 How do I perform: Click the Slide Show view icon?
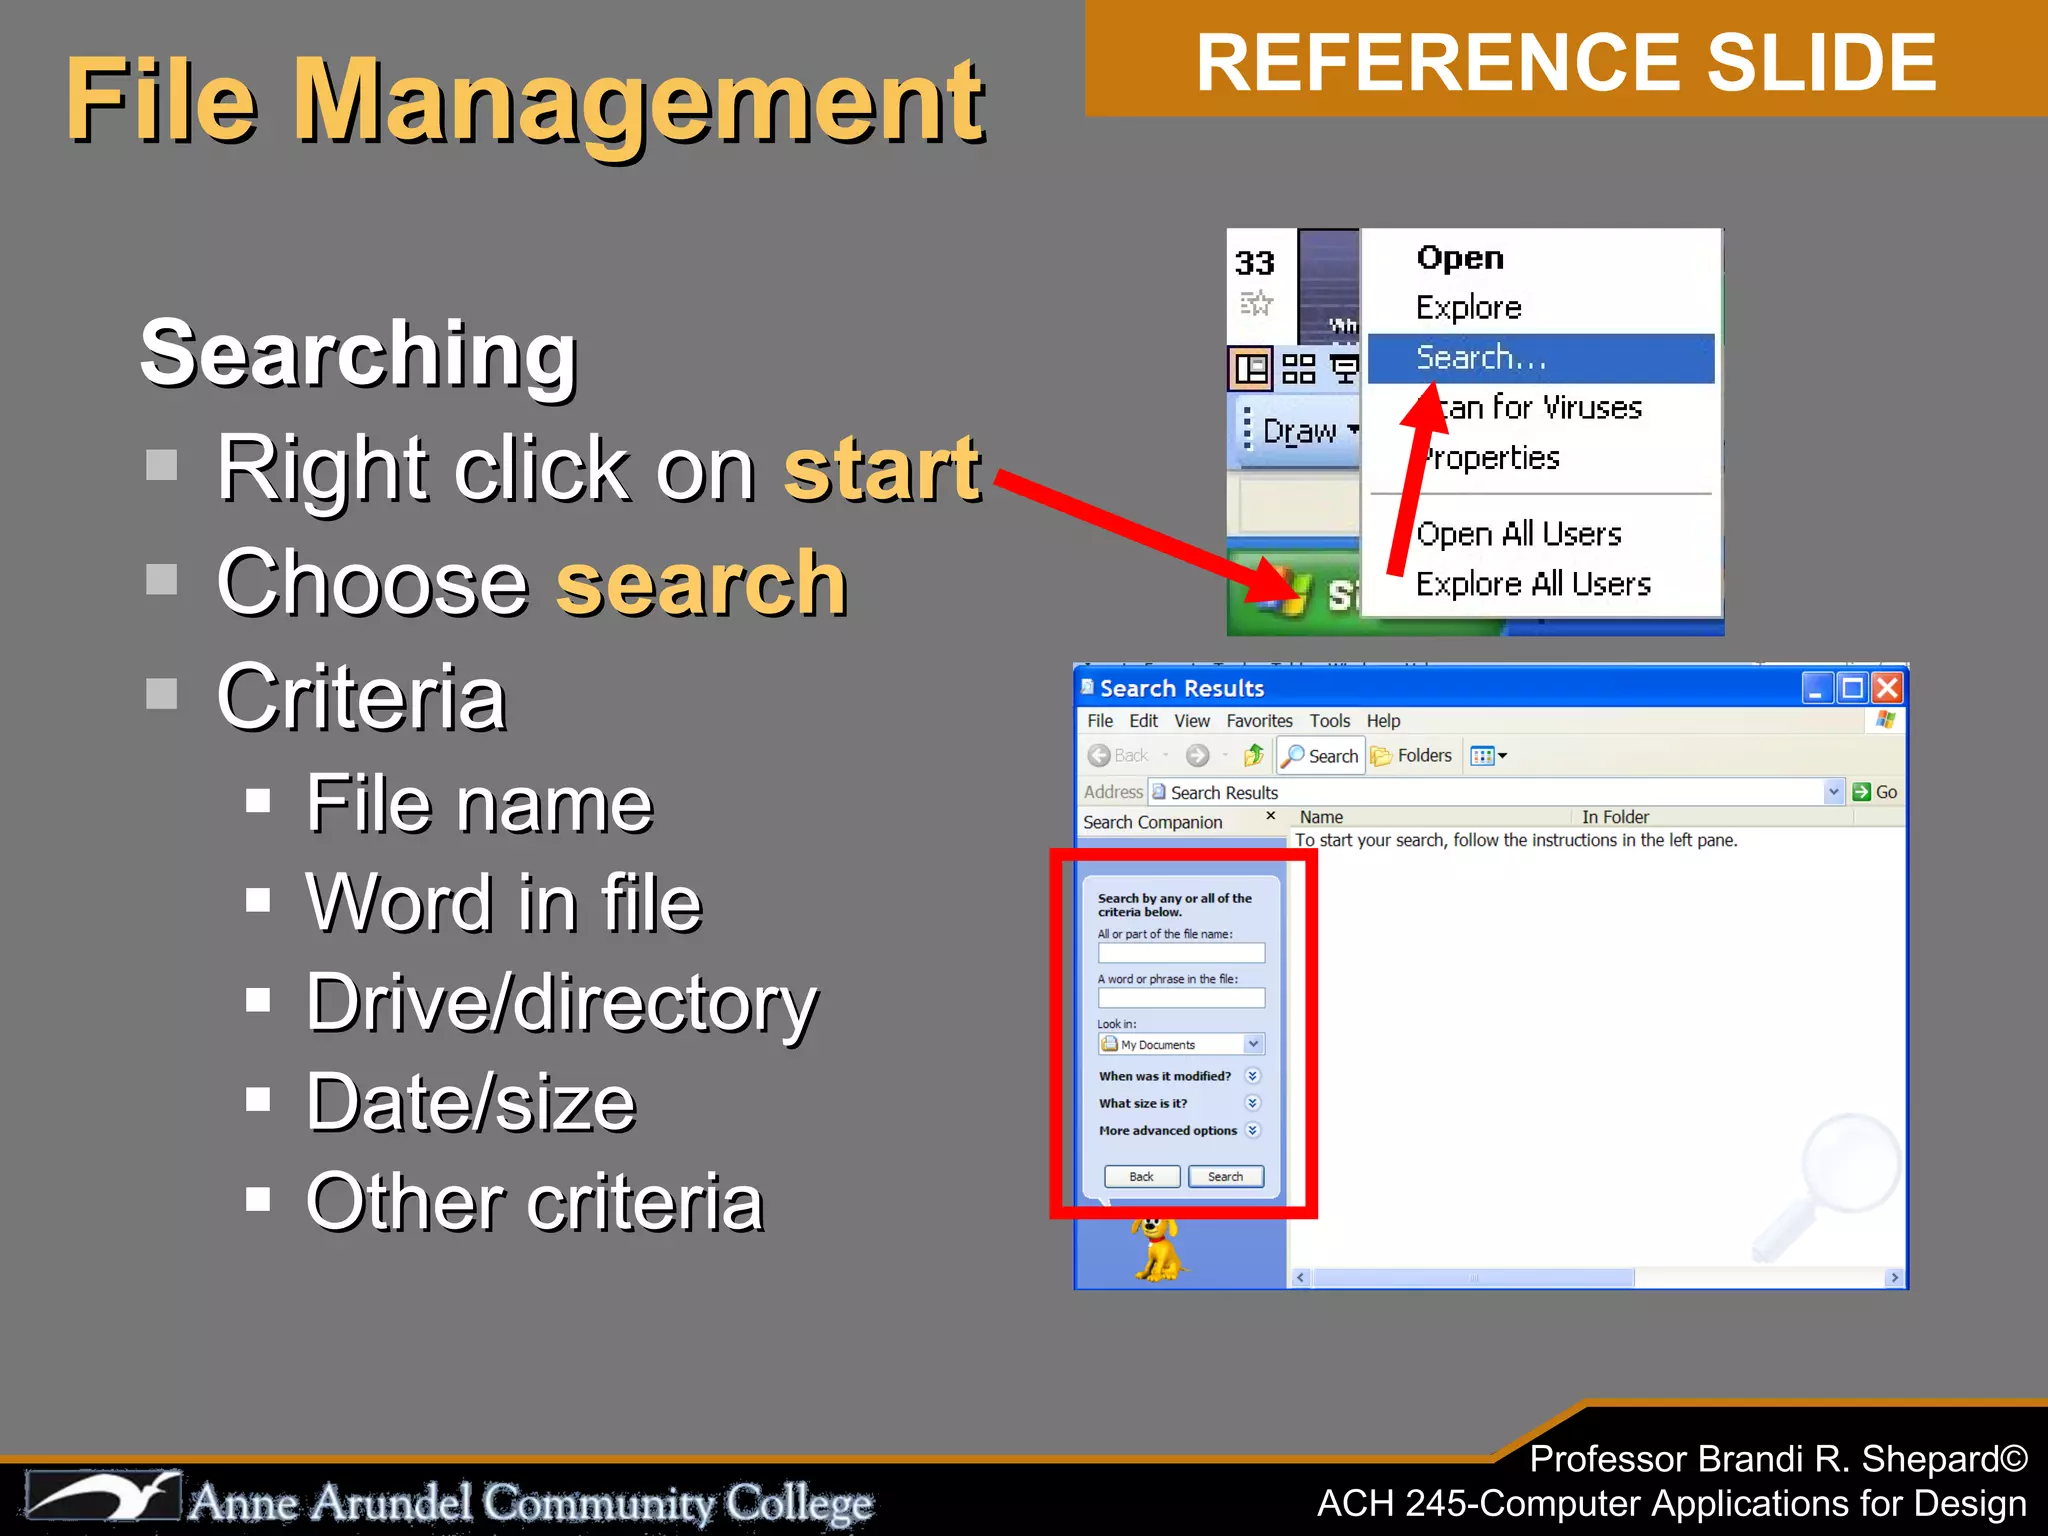tap(1344, 369)
